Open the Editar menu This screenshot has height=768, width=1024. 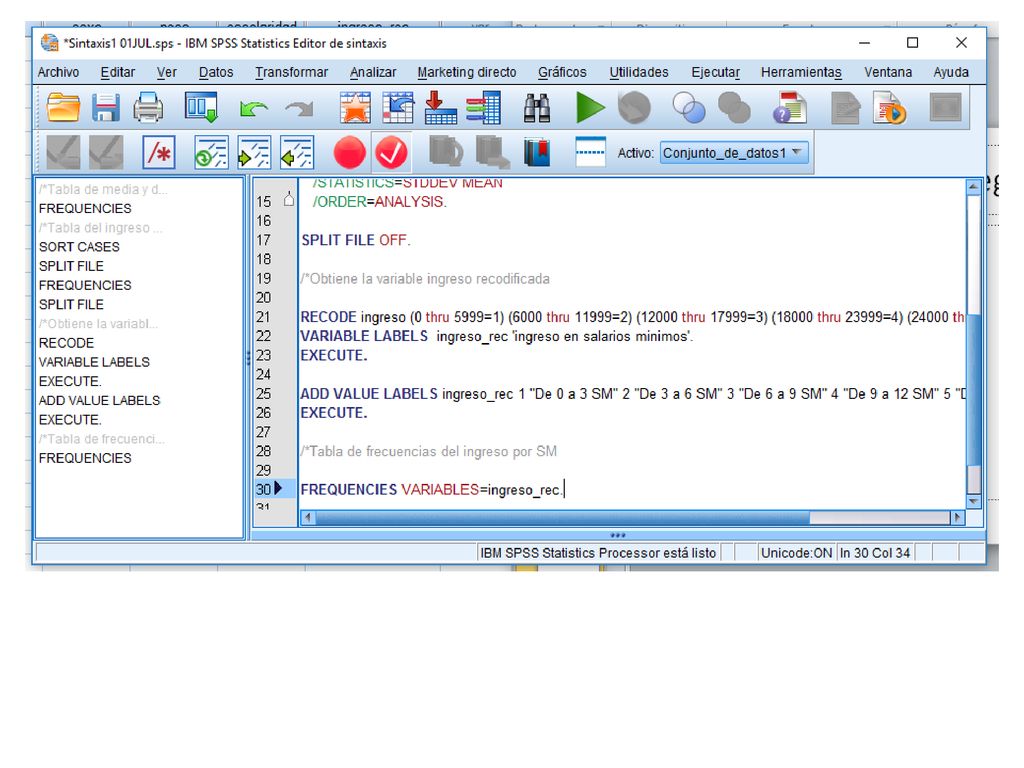[118, 72]
